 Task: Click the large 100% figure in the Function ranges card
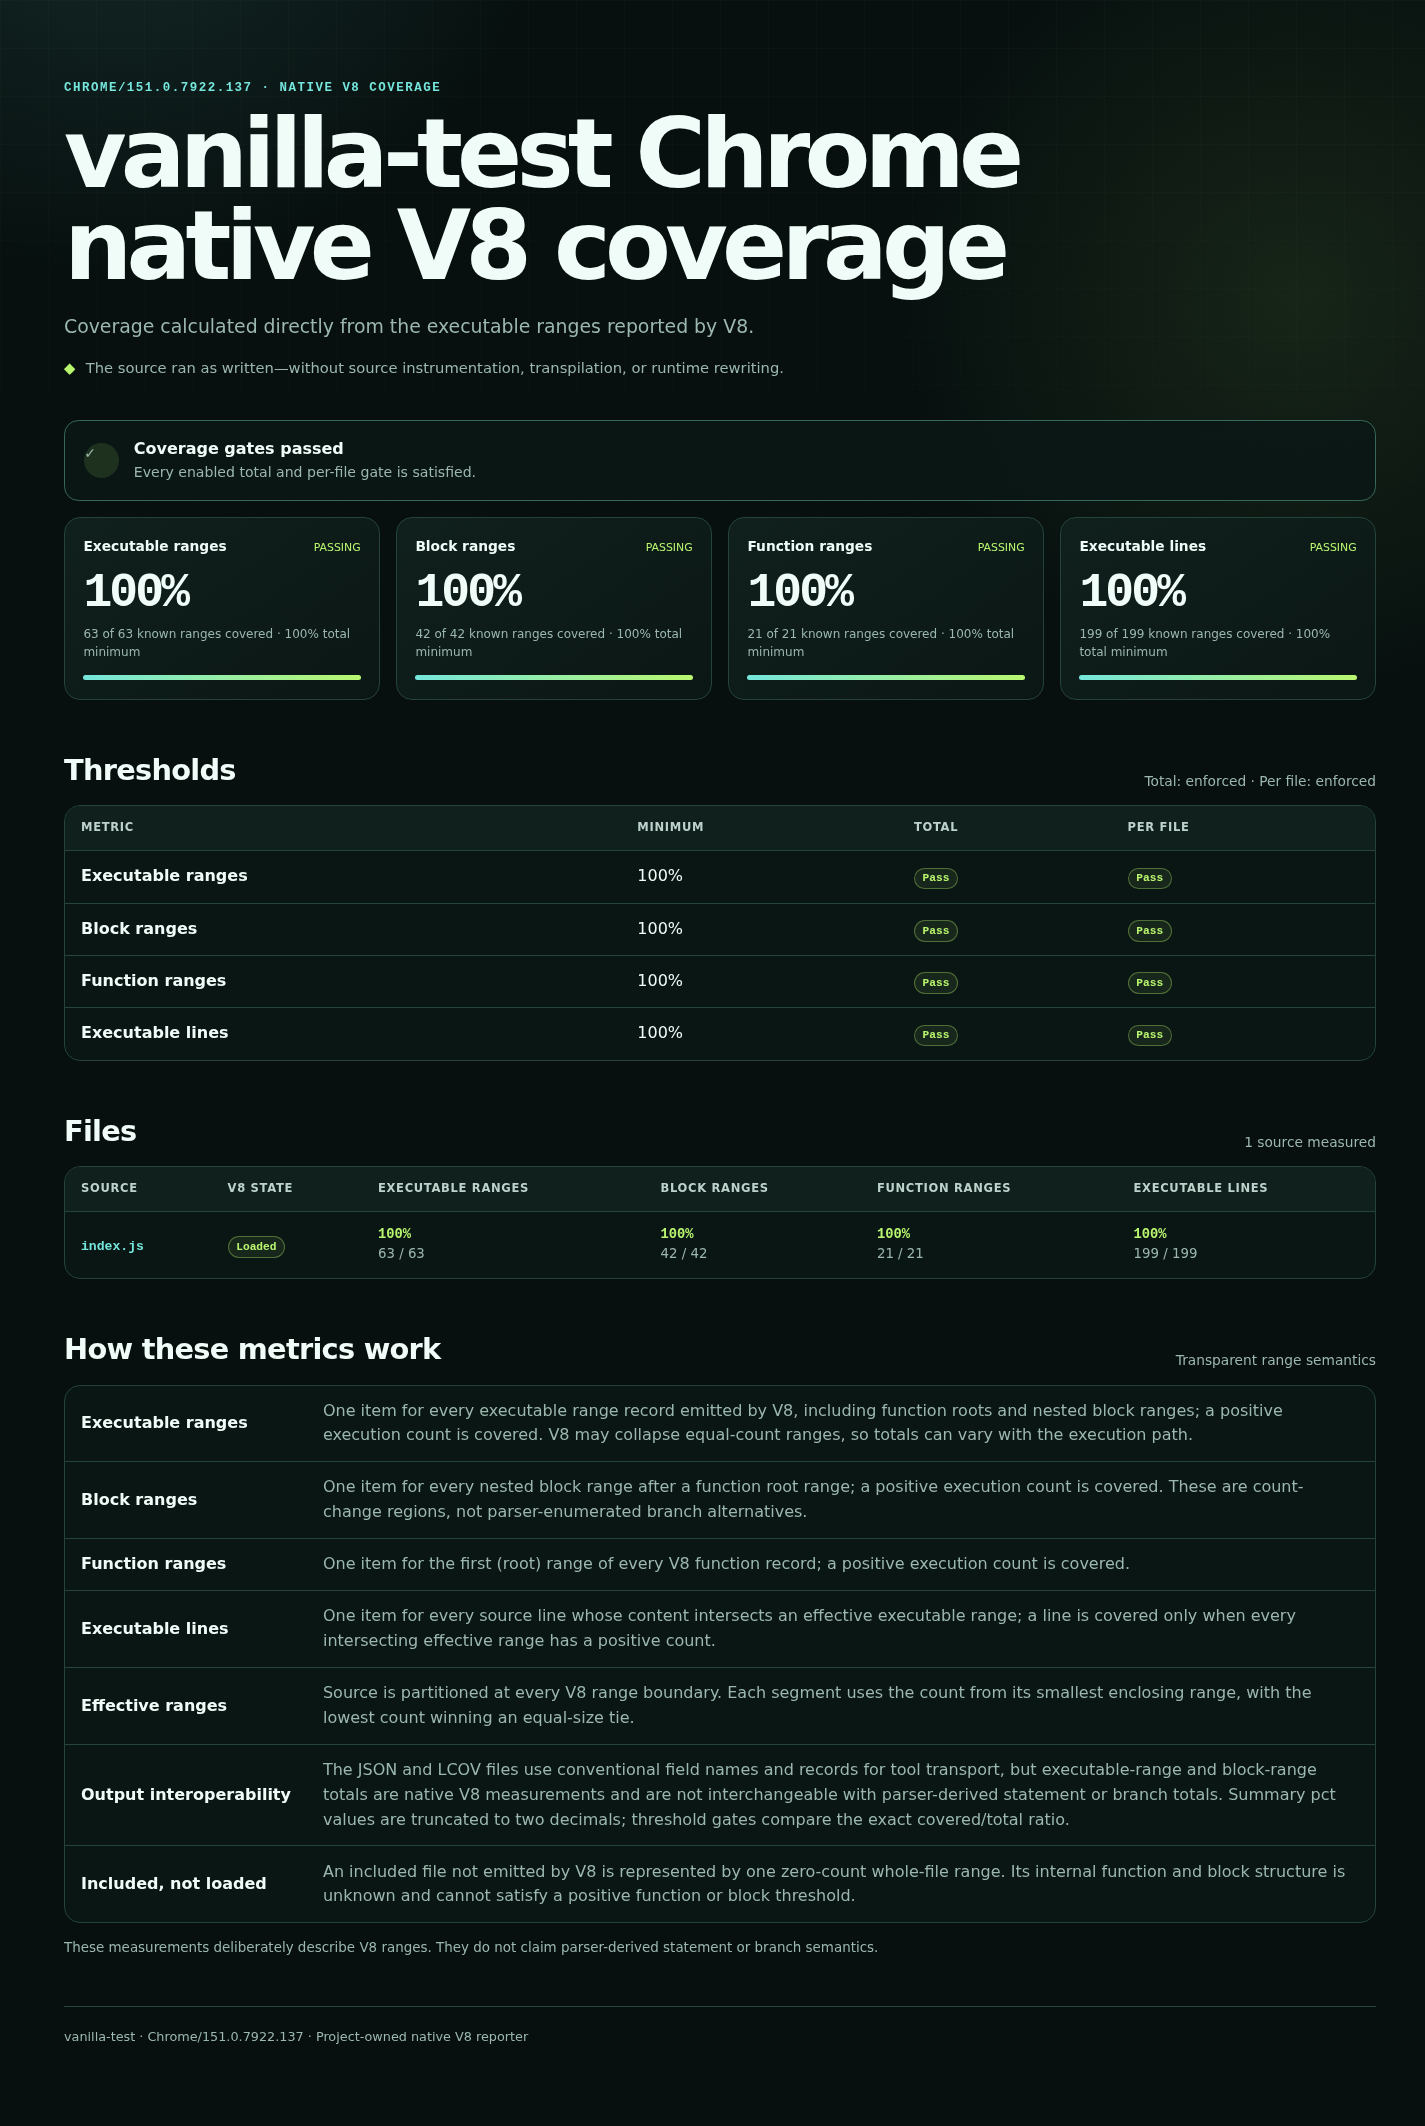[x=801, y=591]
